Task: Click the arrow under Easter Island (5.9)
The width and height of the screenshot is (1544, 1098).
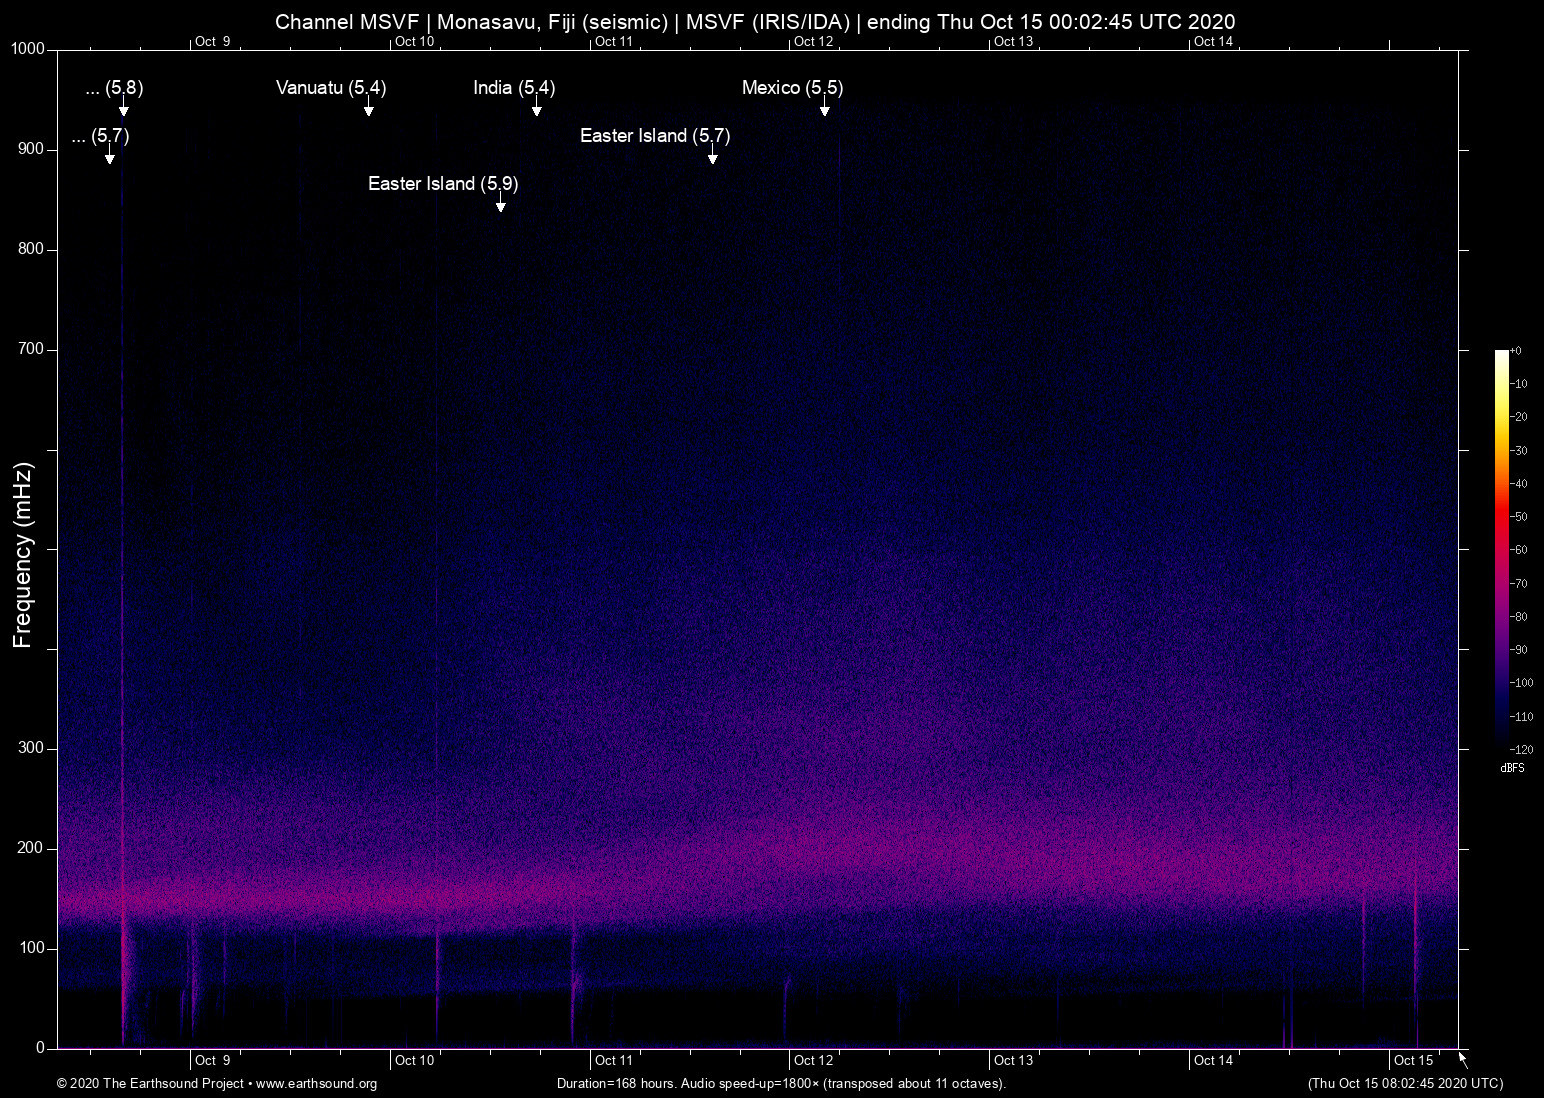Action: [501, 205]
